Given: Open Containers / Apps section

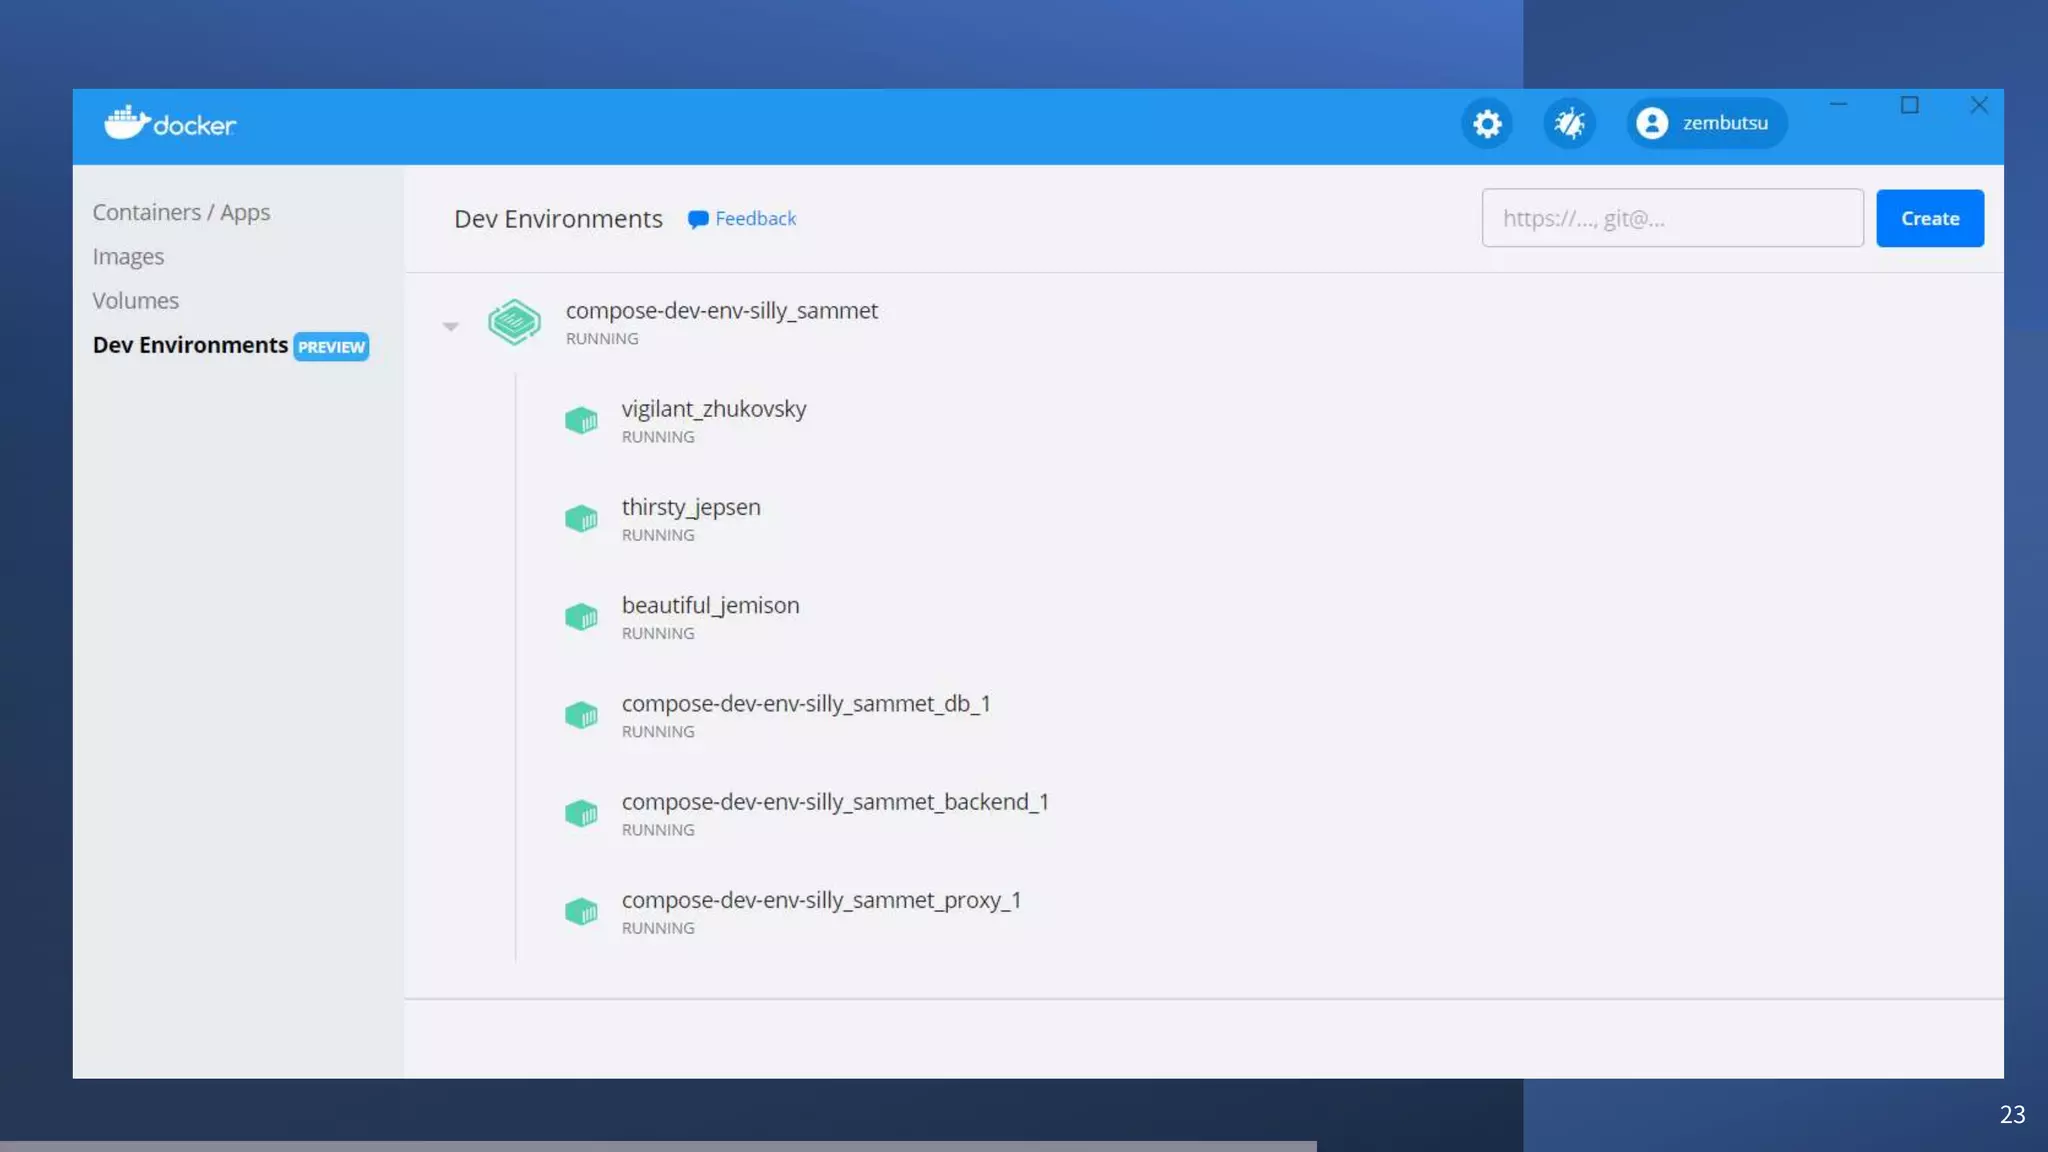Looking at the screenshot, I should pyautogui.click(x=181, y=213).
